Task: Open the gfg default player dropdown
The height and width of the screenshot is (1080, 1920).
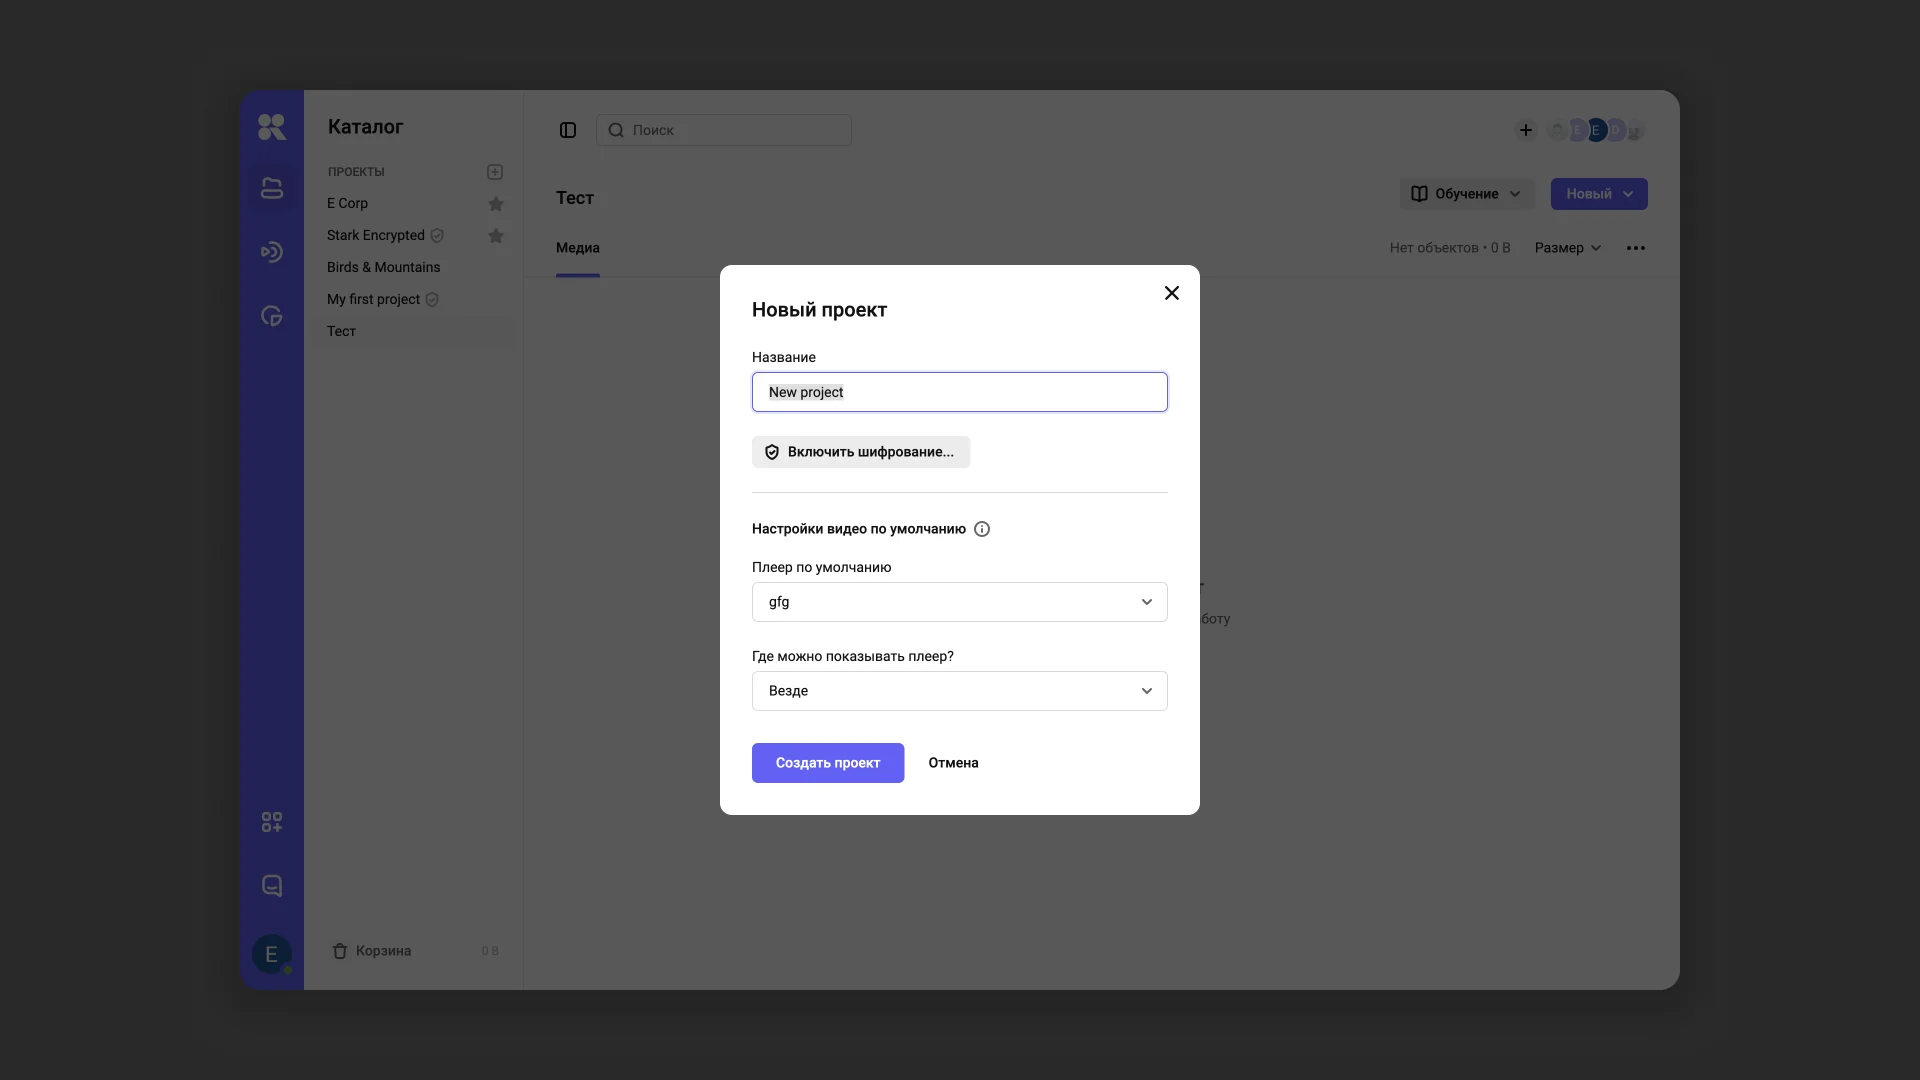Action: (959, 602)
